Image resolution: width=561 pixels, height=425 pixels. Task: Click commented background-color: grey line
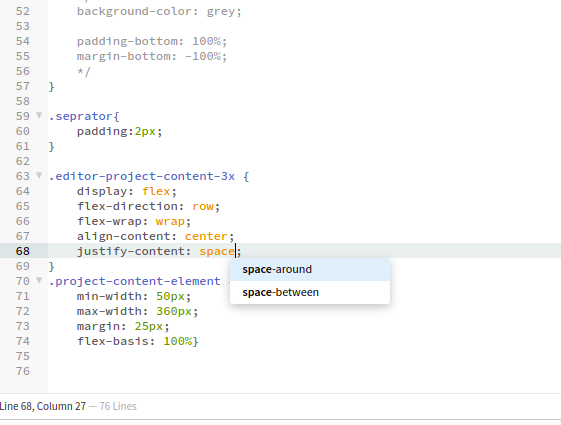point(159,11)
